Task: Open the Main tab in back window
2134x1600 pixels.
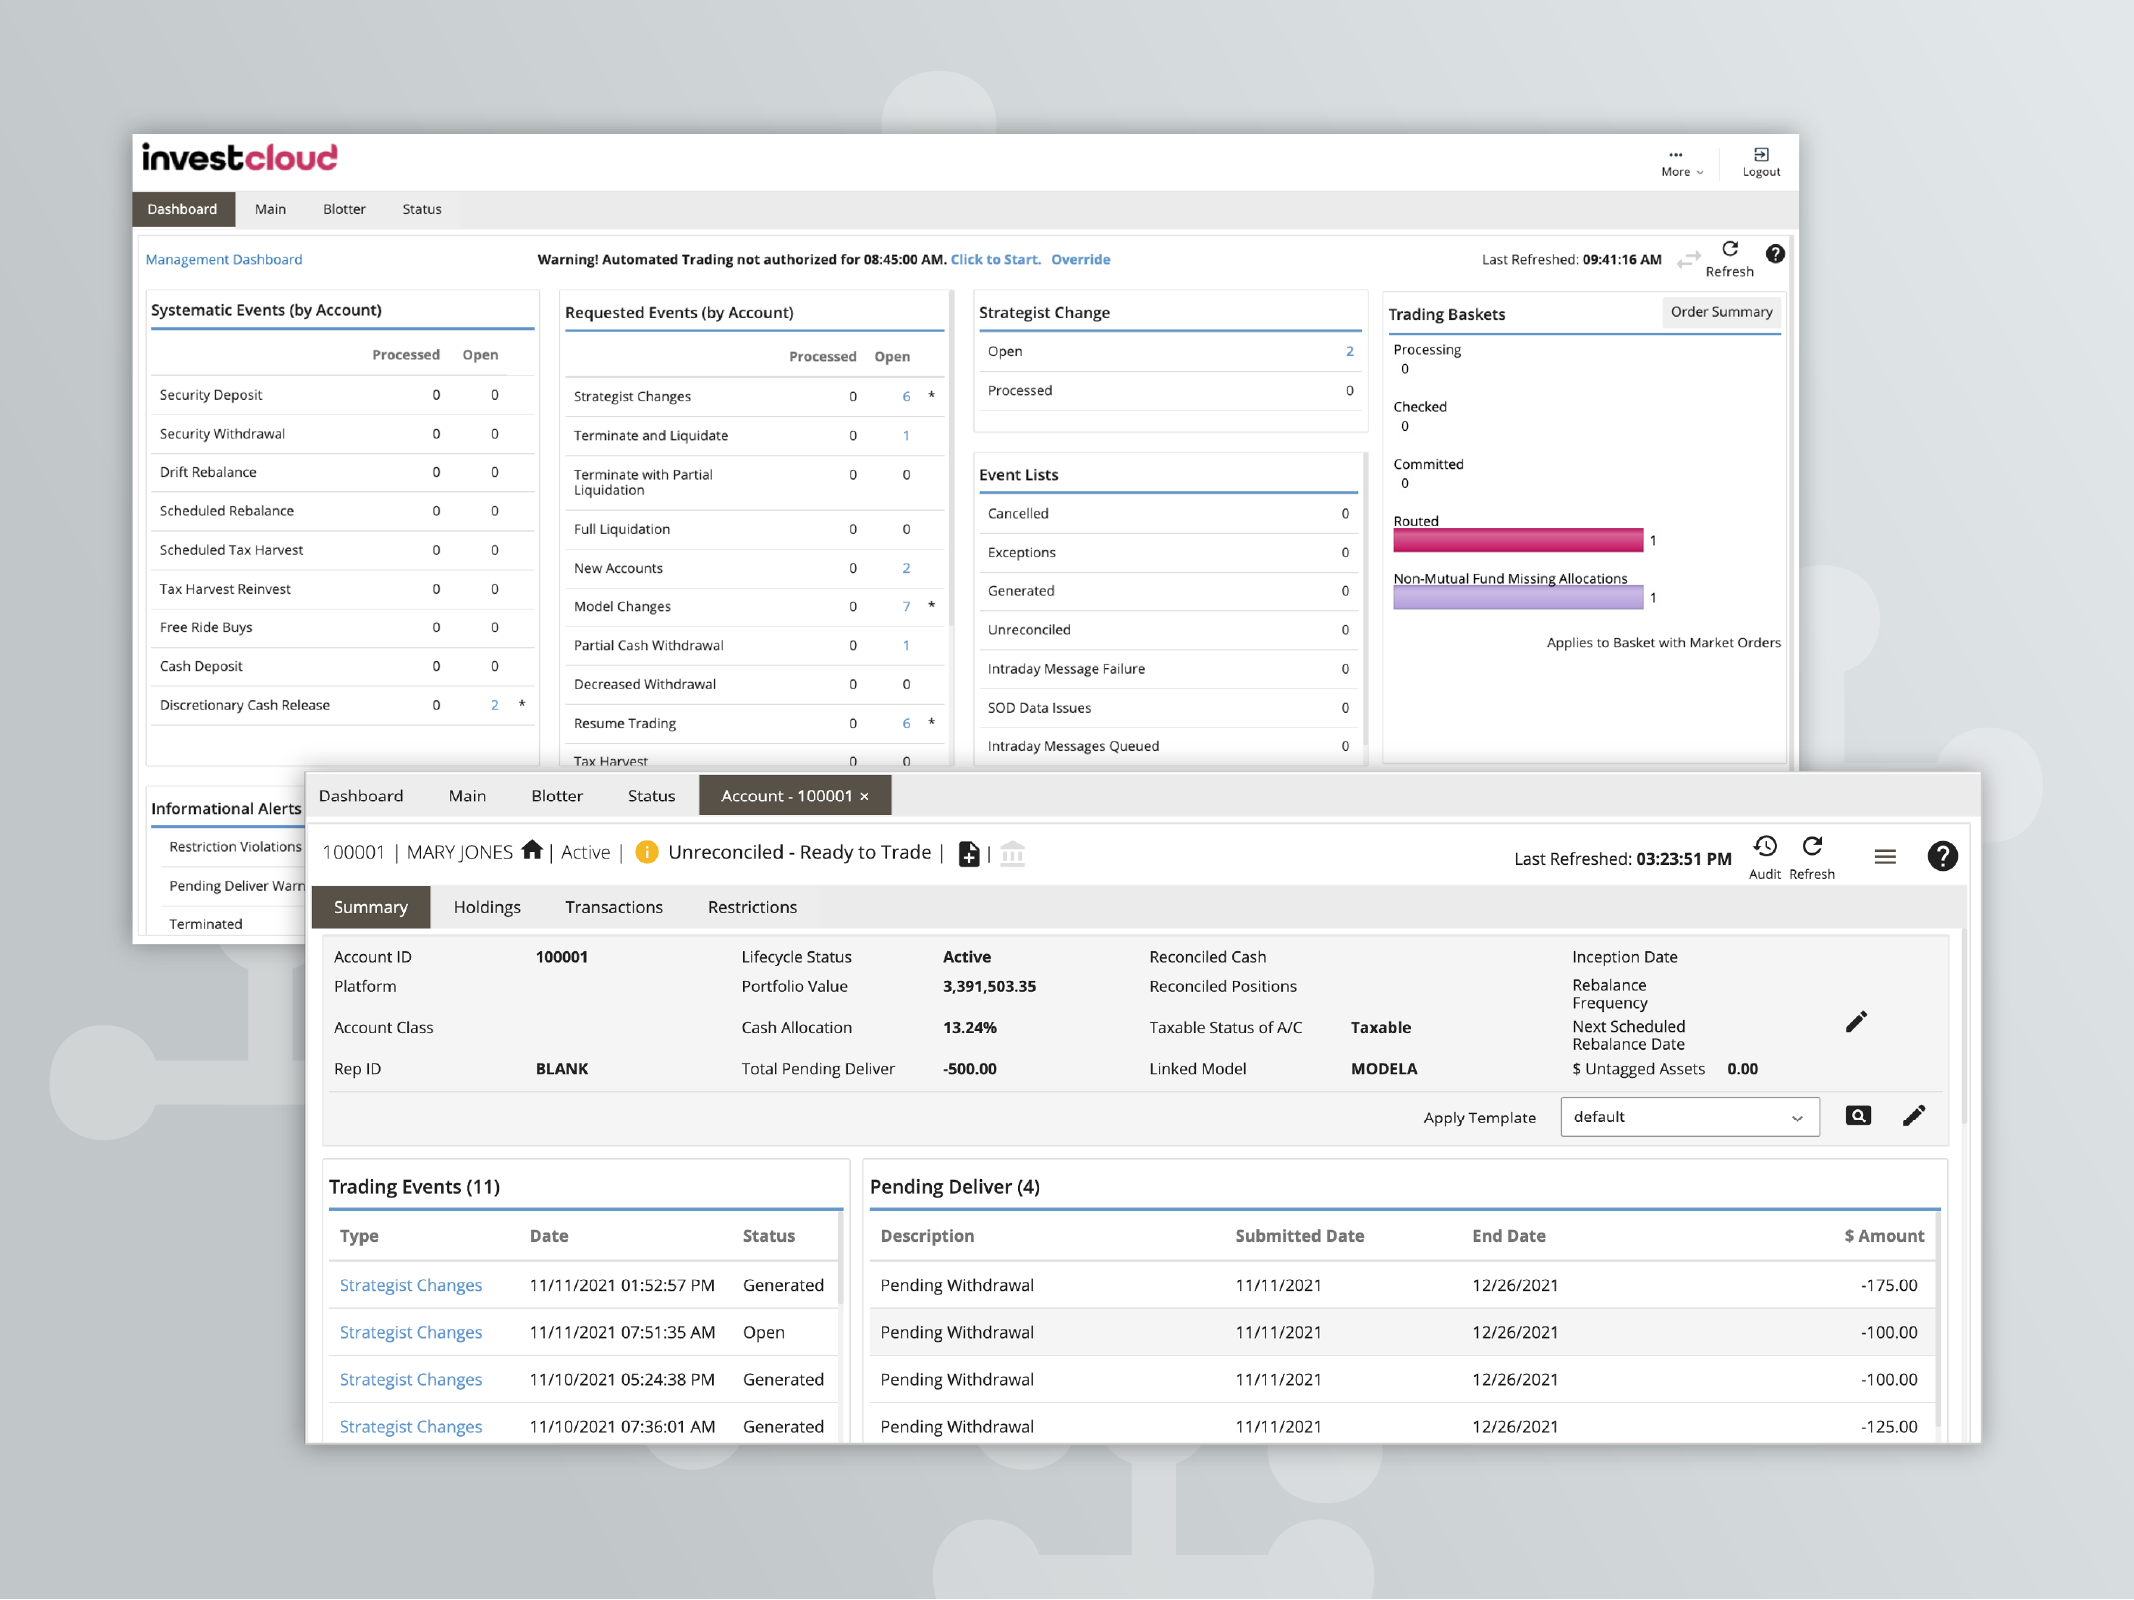Action: tap(270, 209)
